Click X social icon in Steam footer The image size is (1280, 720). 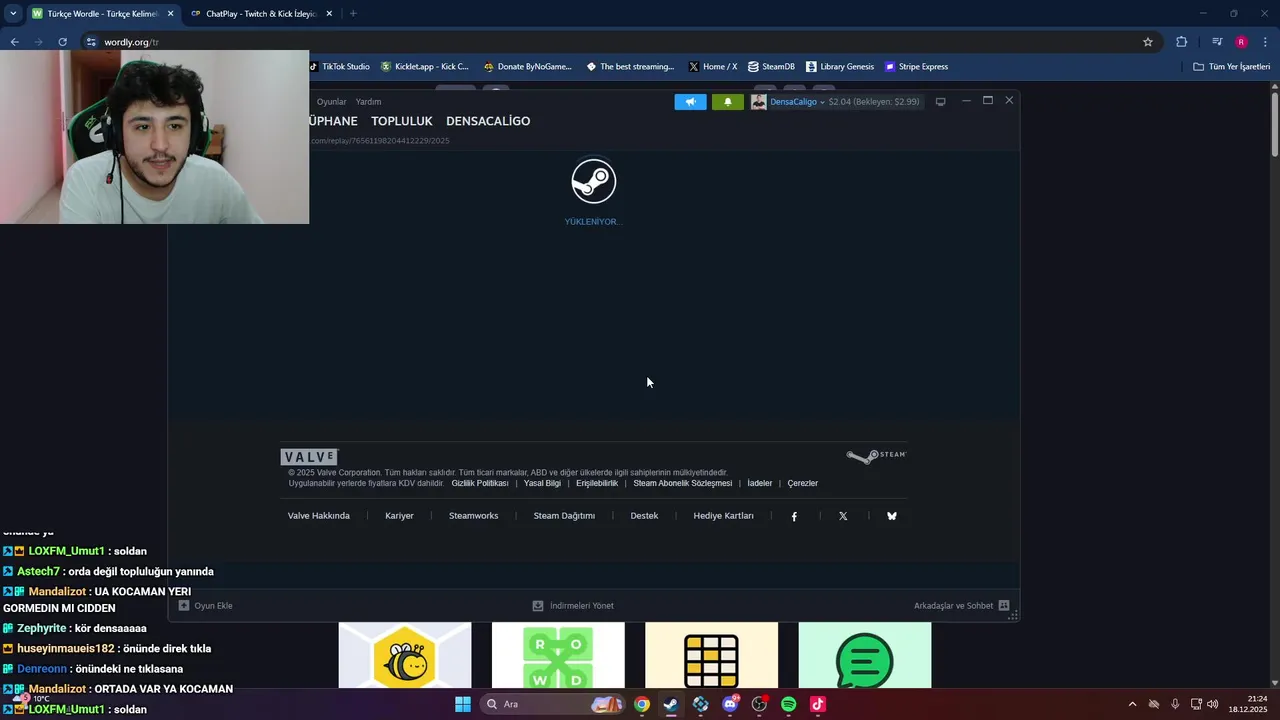843,516
